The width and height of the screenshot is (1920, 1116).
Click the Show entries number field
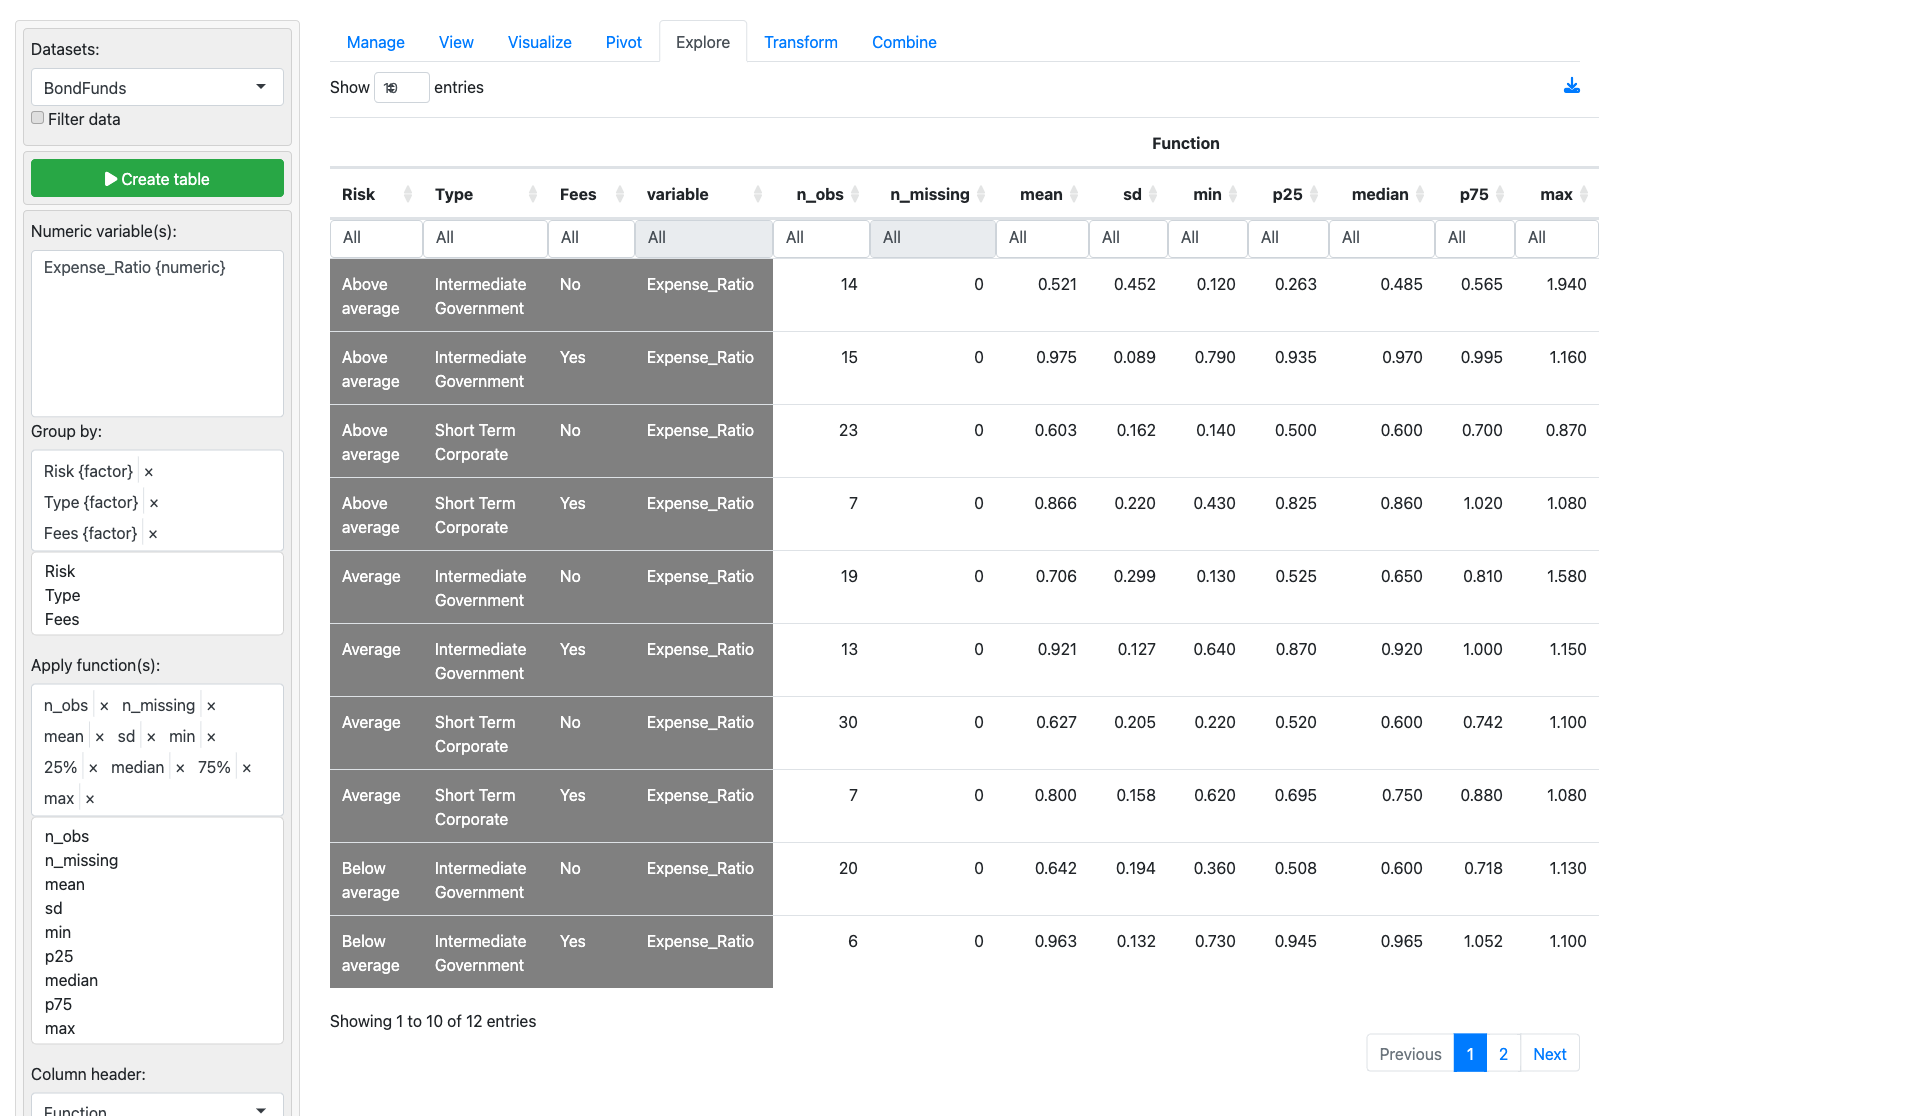(x=401, y=88)
